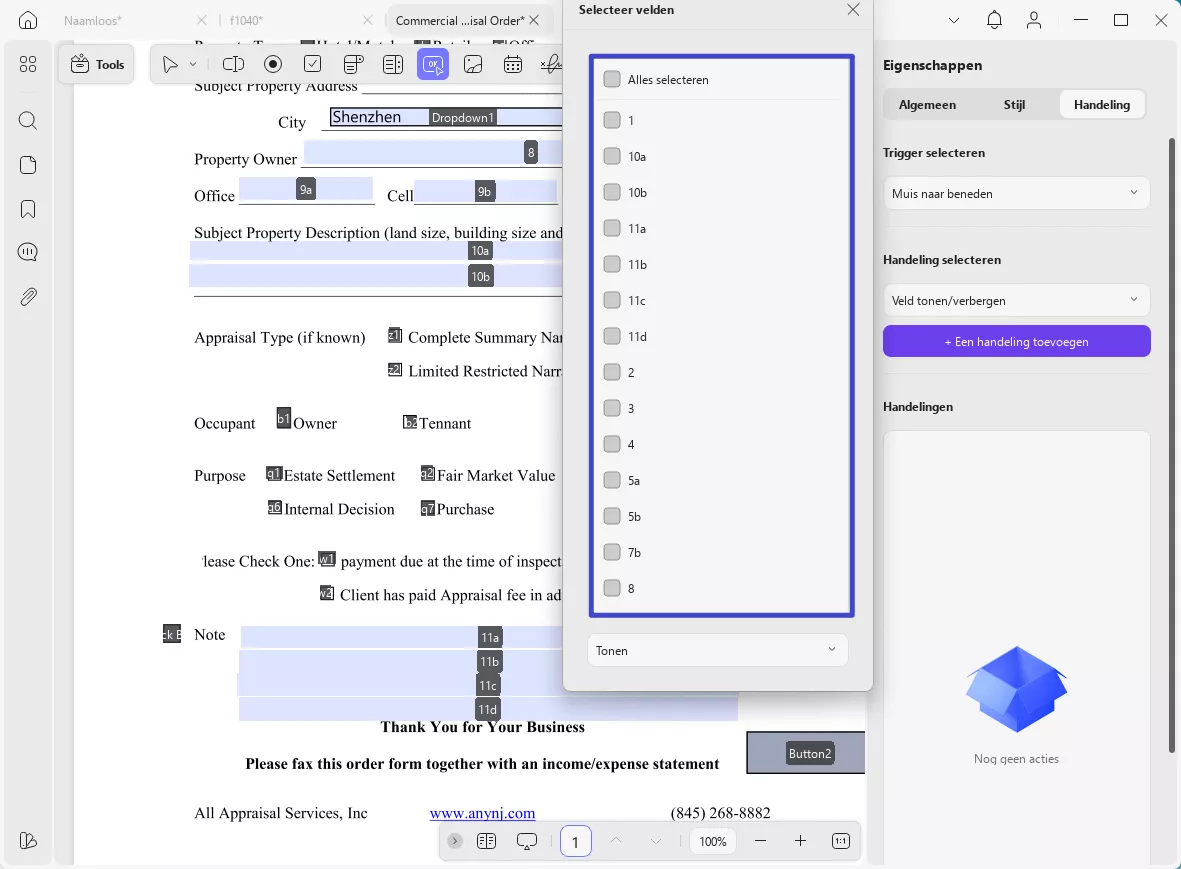This screenshot has width=1181, height=869.
Task: Tick the checkbox for field 10a
Action: tap(612, 156)
